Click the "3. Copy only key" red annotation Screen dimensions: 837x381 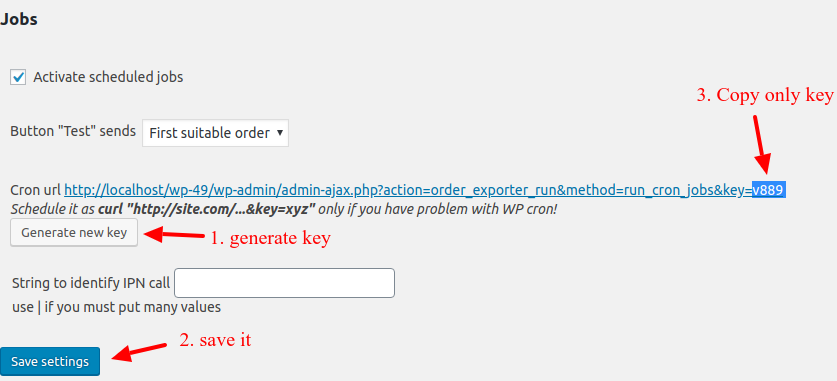pos(765,95)
